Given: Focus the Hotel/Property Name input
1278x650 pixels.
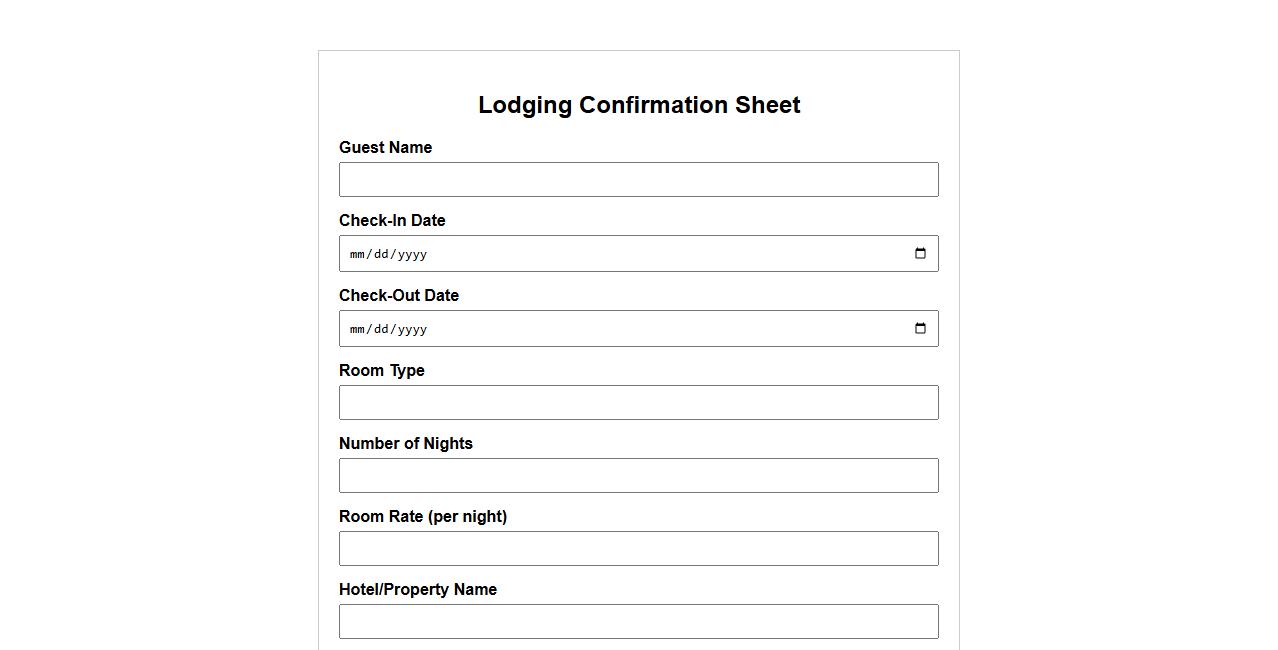Looking at the screenshot, I should tap(638, 622).
